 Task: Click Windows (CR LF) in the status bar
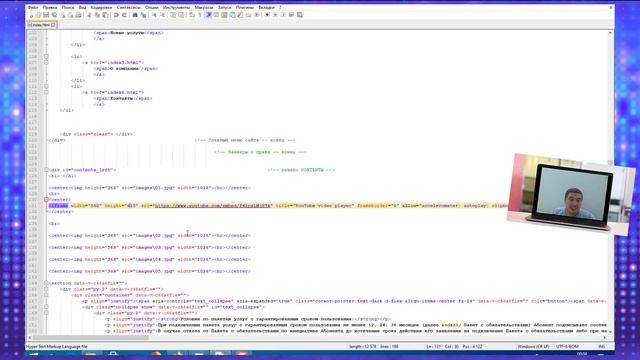pos(533,347)
